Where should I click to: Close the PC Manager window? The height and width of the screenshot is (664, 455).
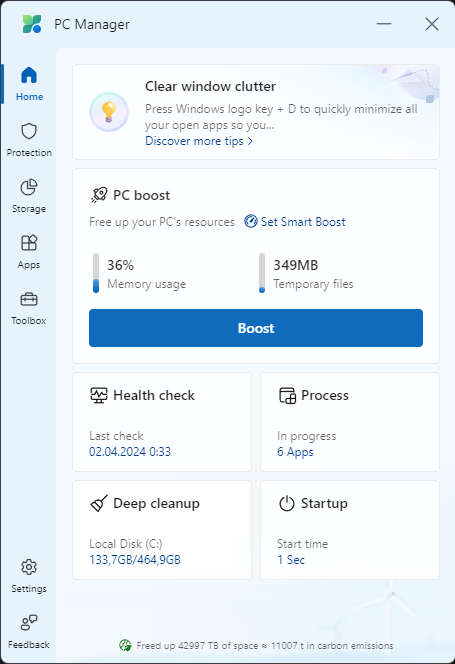click(x=432, y=24)
